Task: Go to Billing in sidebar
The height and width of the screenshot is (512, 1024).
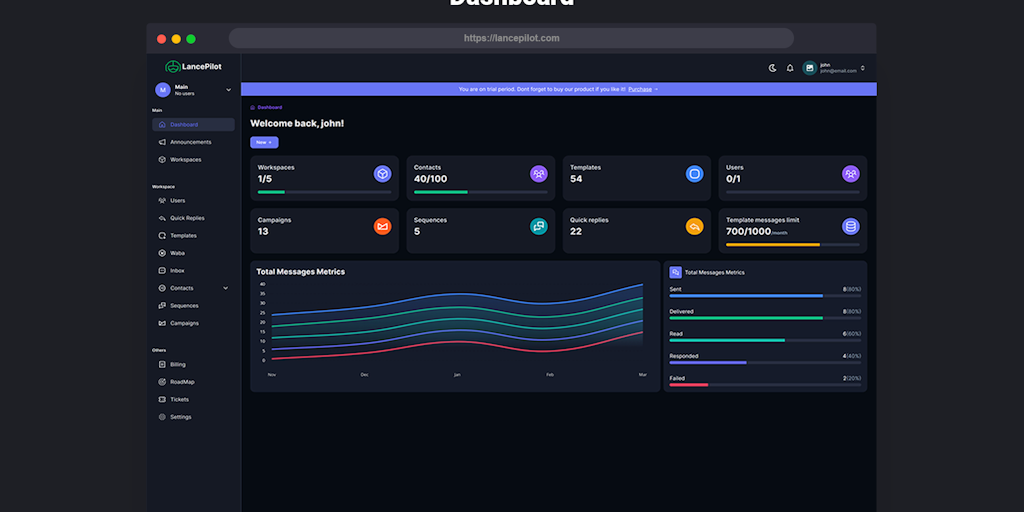Action: point(177,365)
